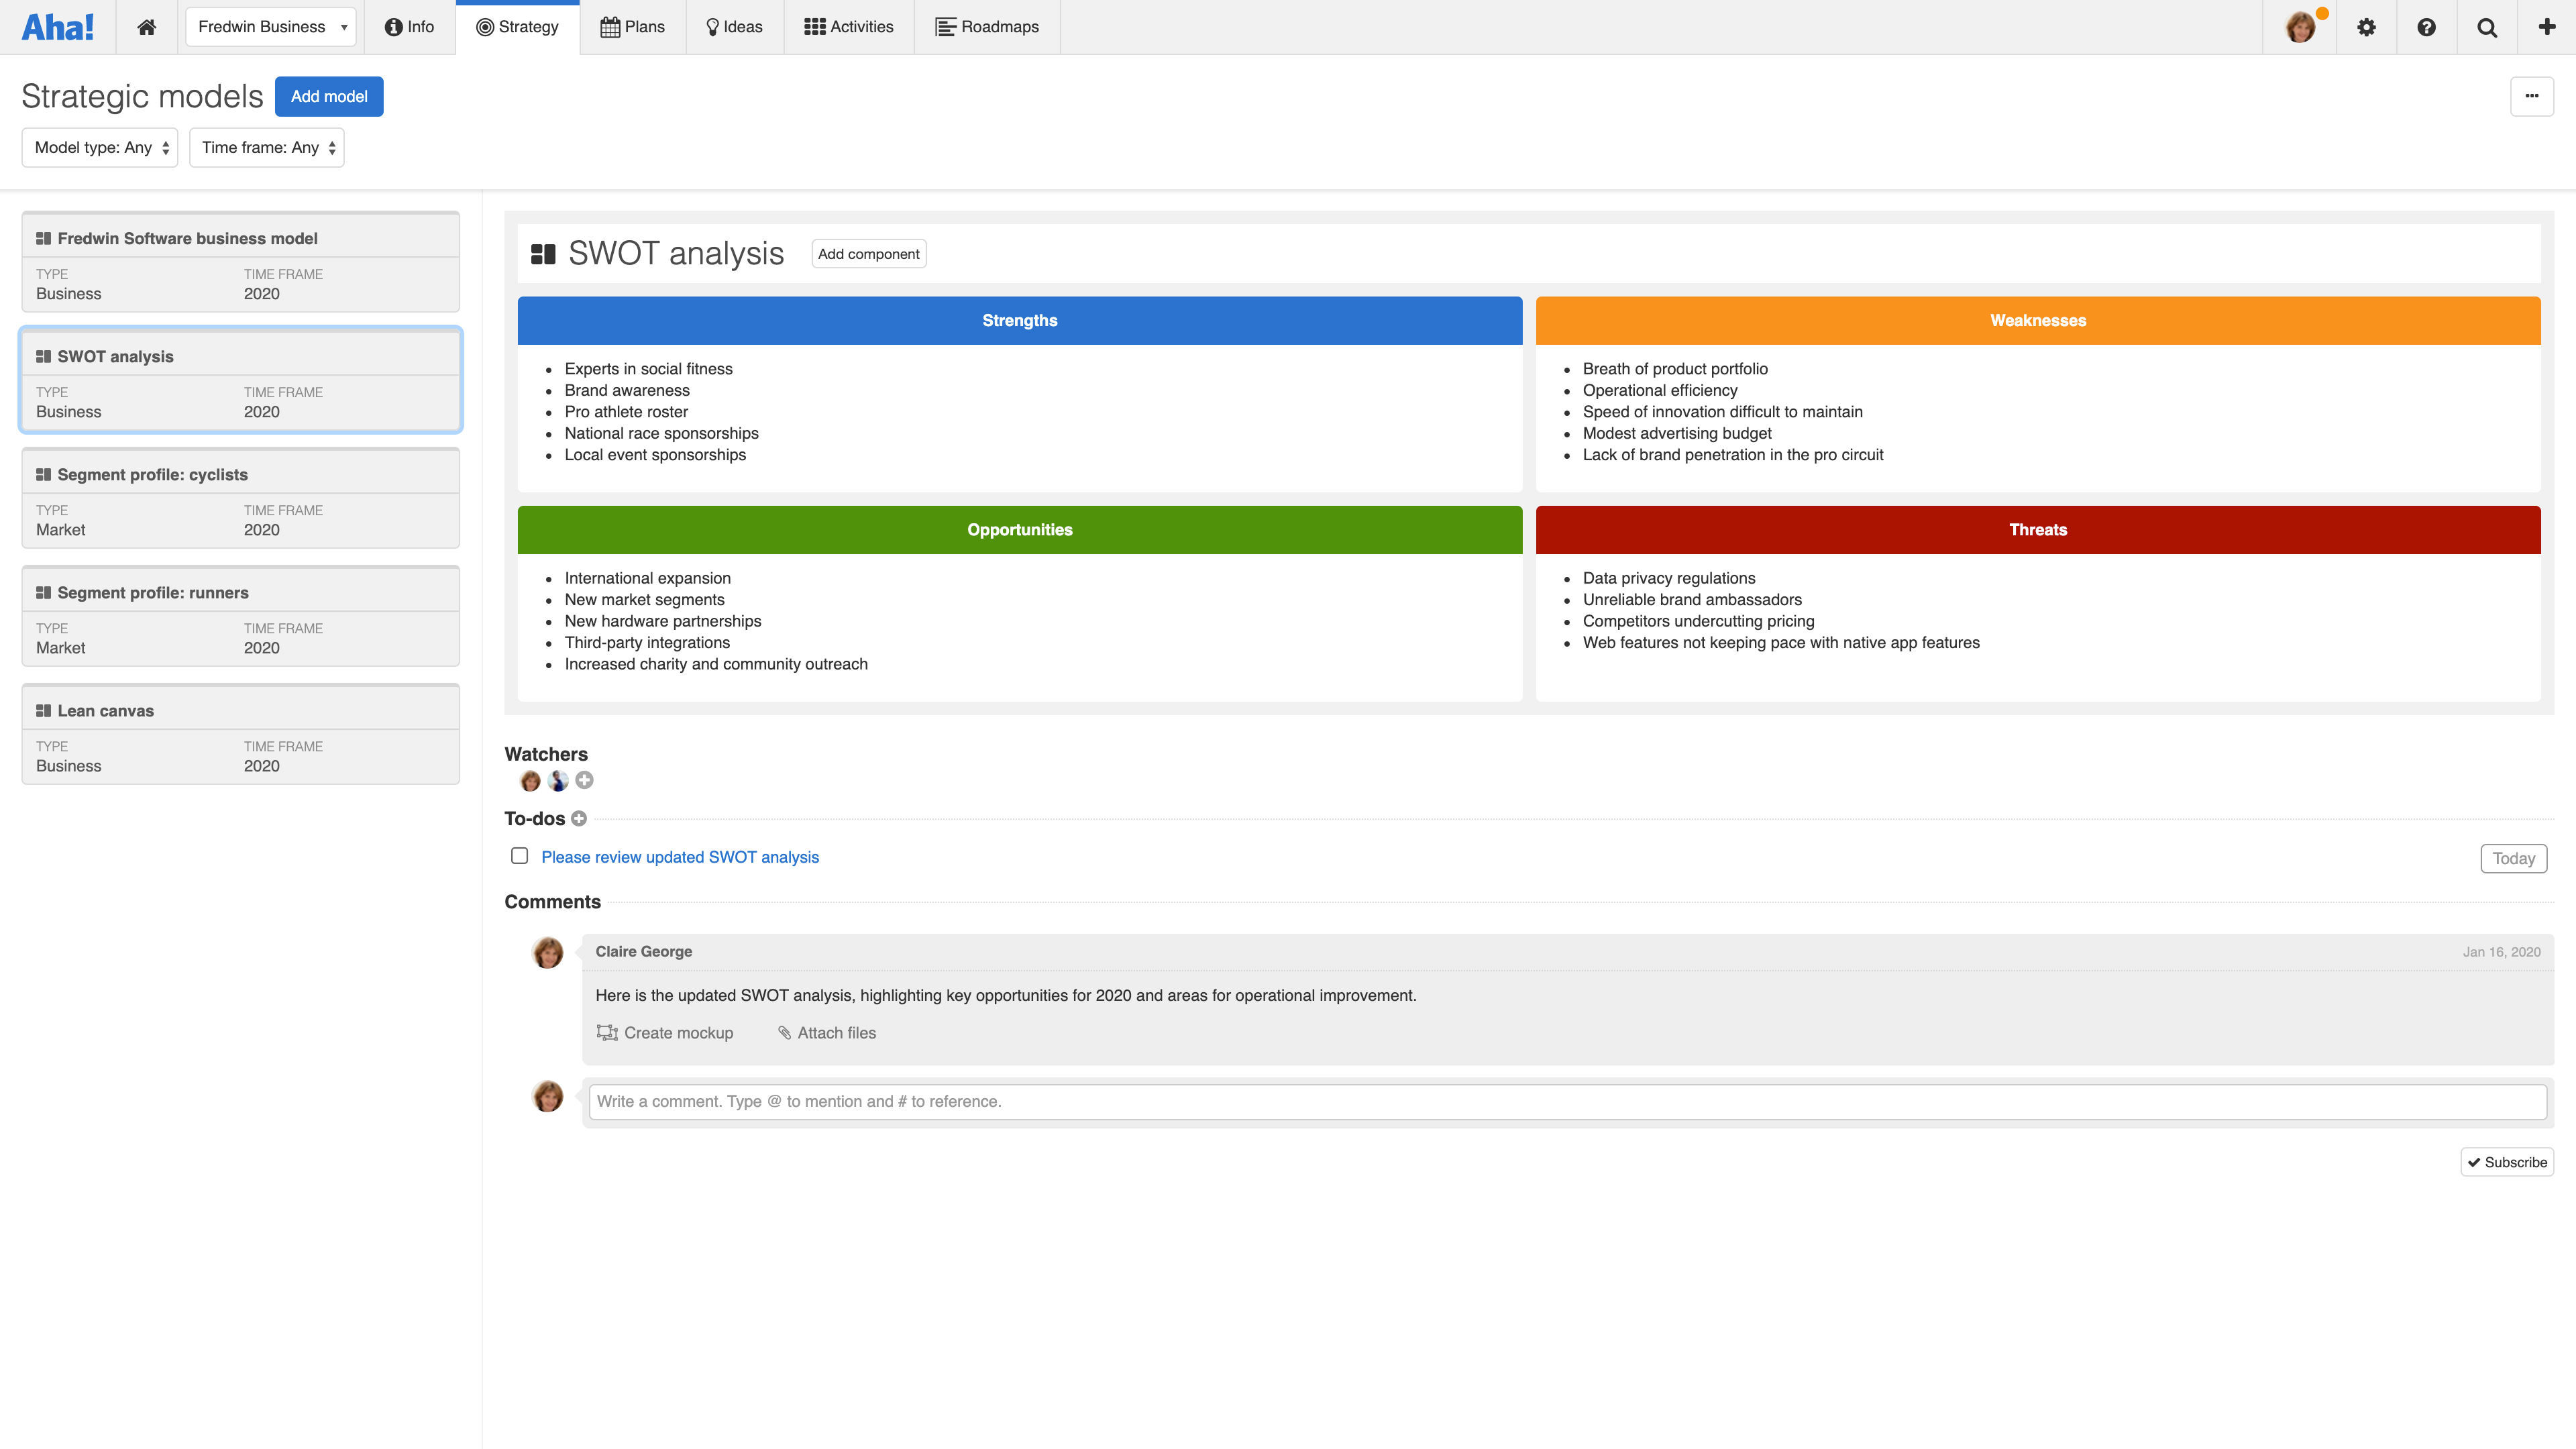Select the Fredwin Software business model card
The image size is (2576, 1449).
[241, 262]
